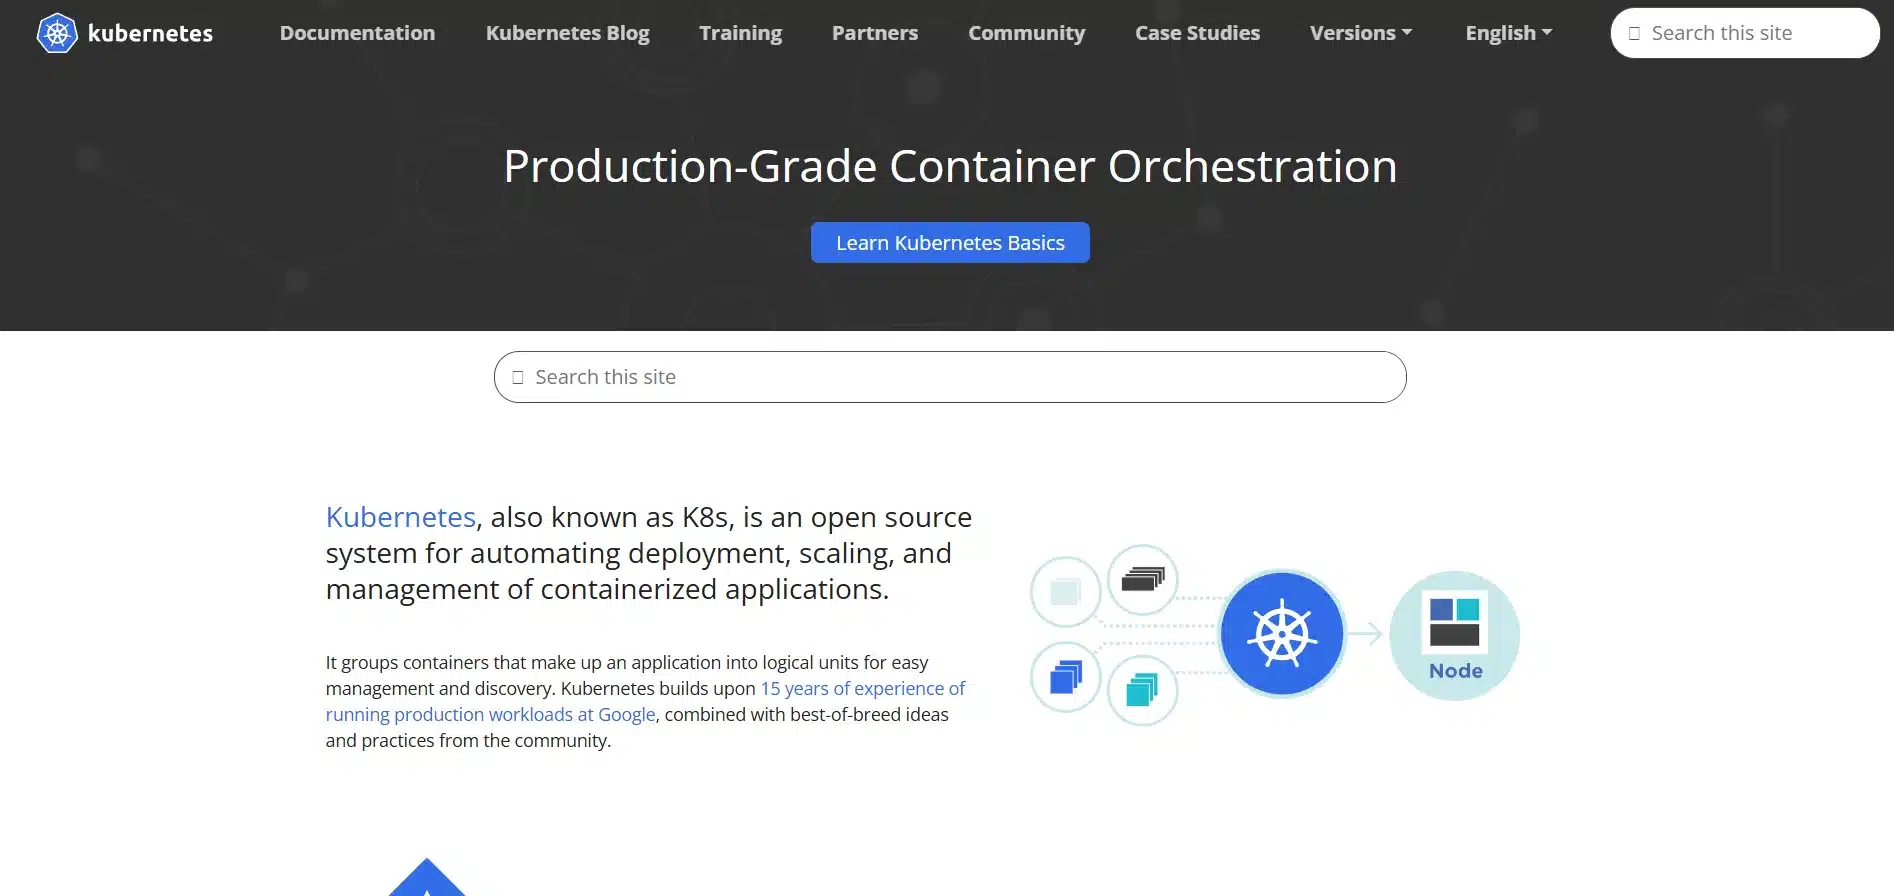Click the Production-Grade Container Orchestration heading
The image size is (1894, 896).
click(950, 166)
